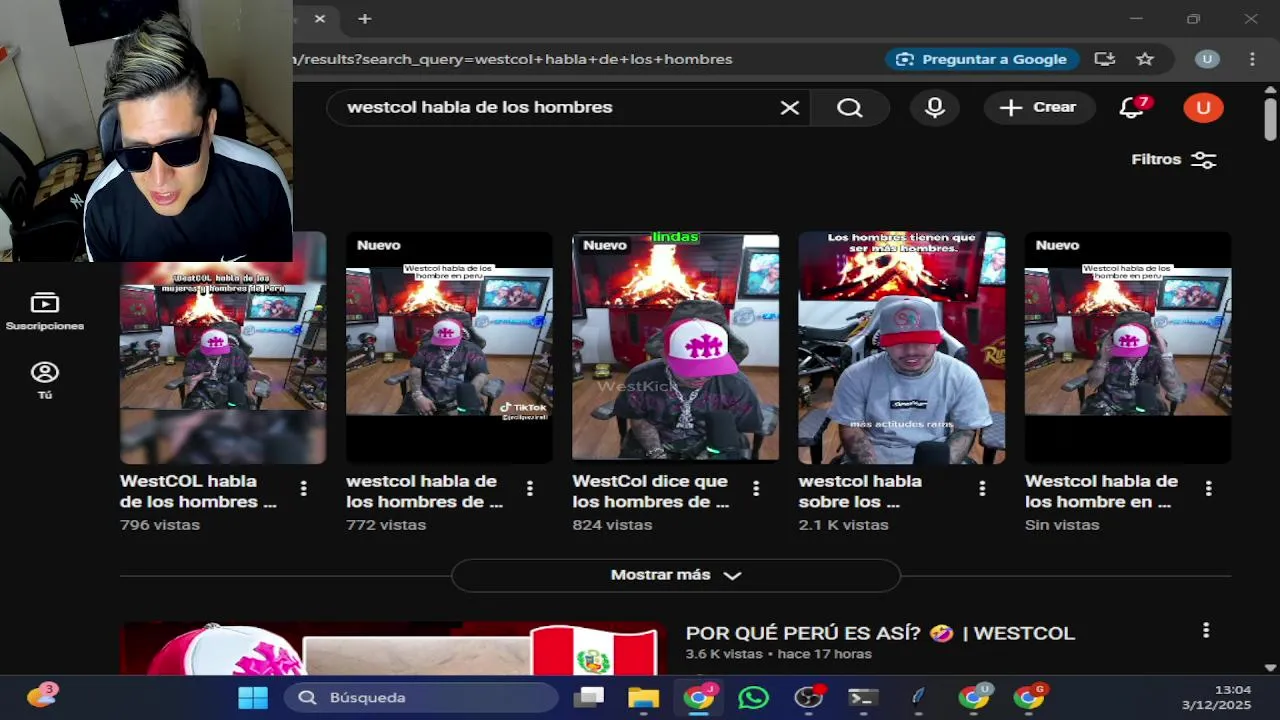Open options for the 2.1 K vistas short
The image size is (1280, 720).
tap(982, 489)
